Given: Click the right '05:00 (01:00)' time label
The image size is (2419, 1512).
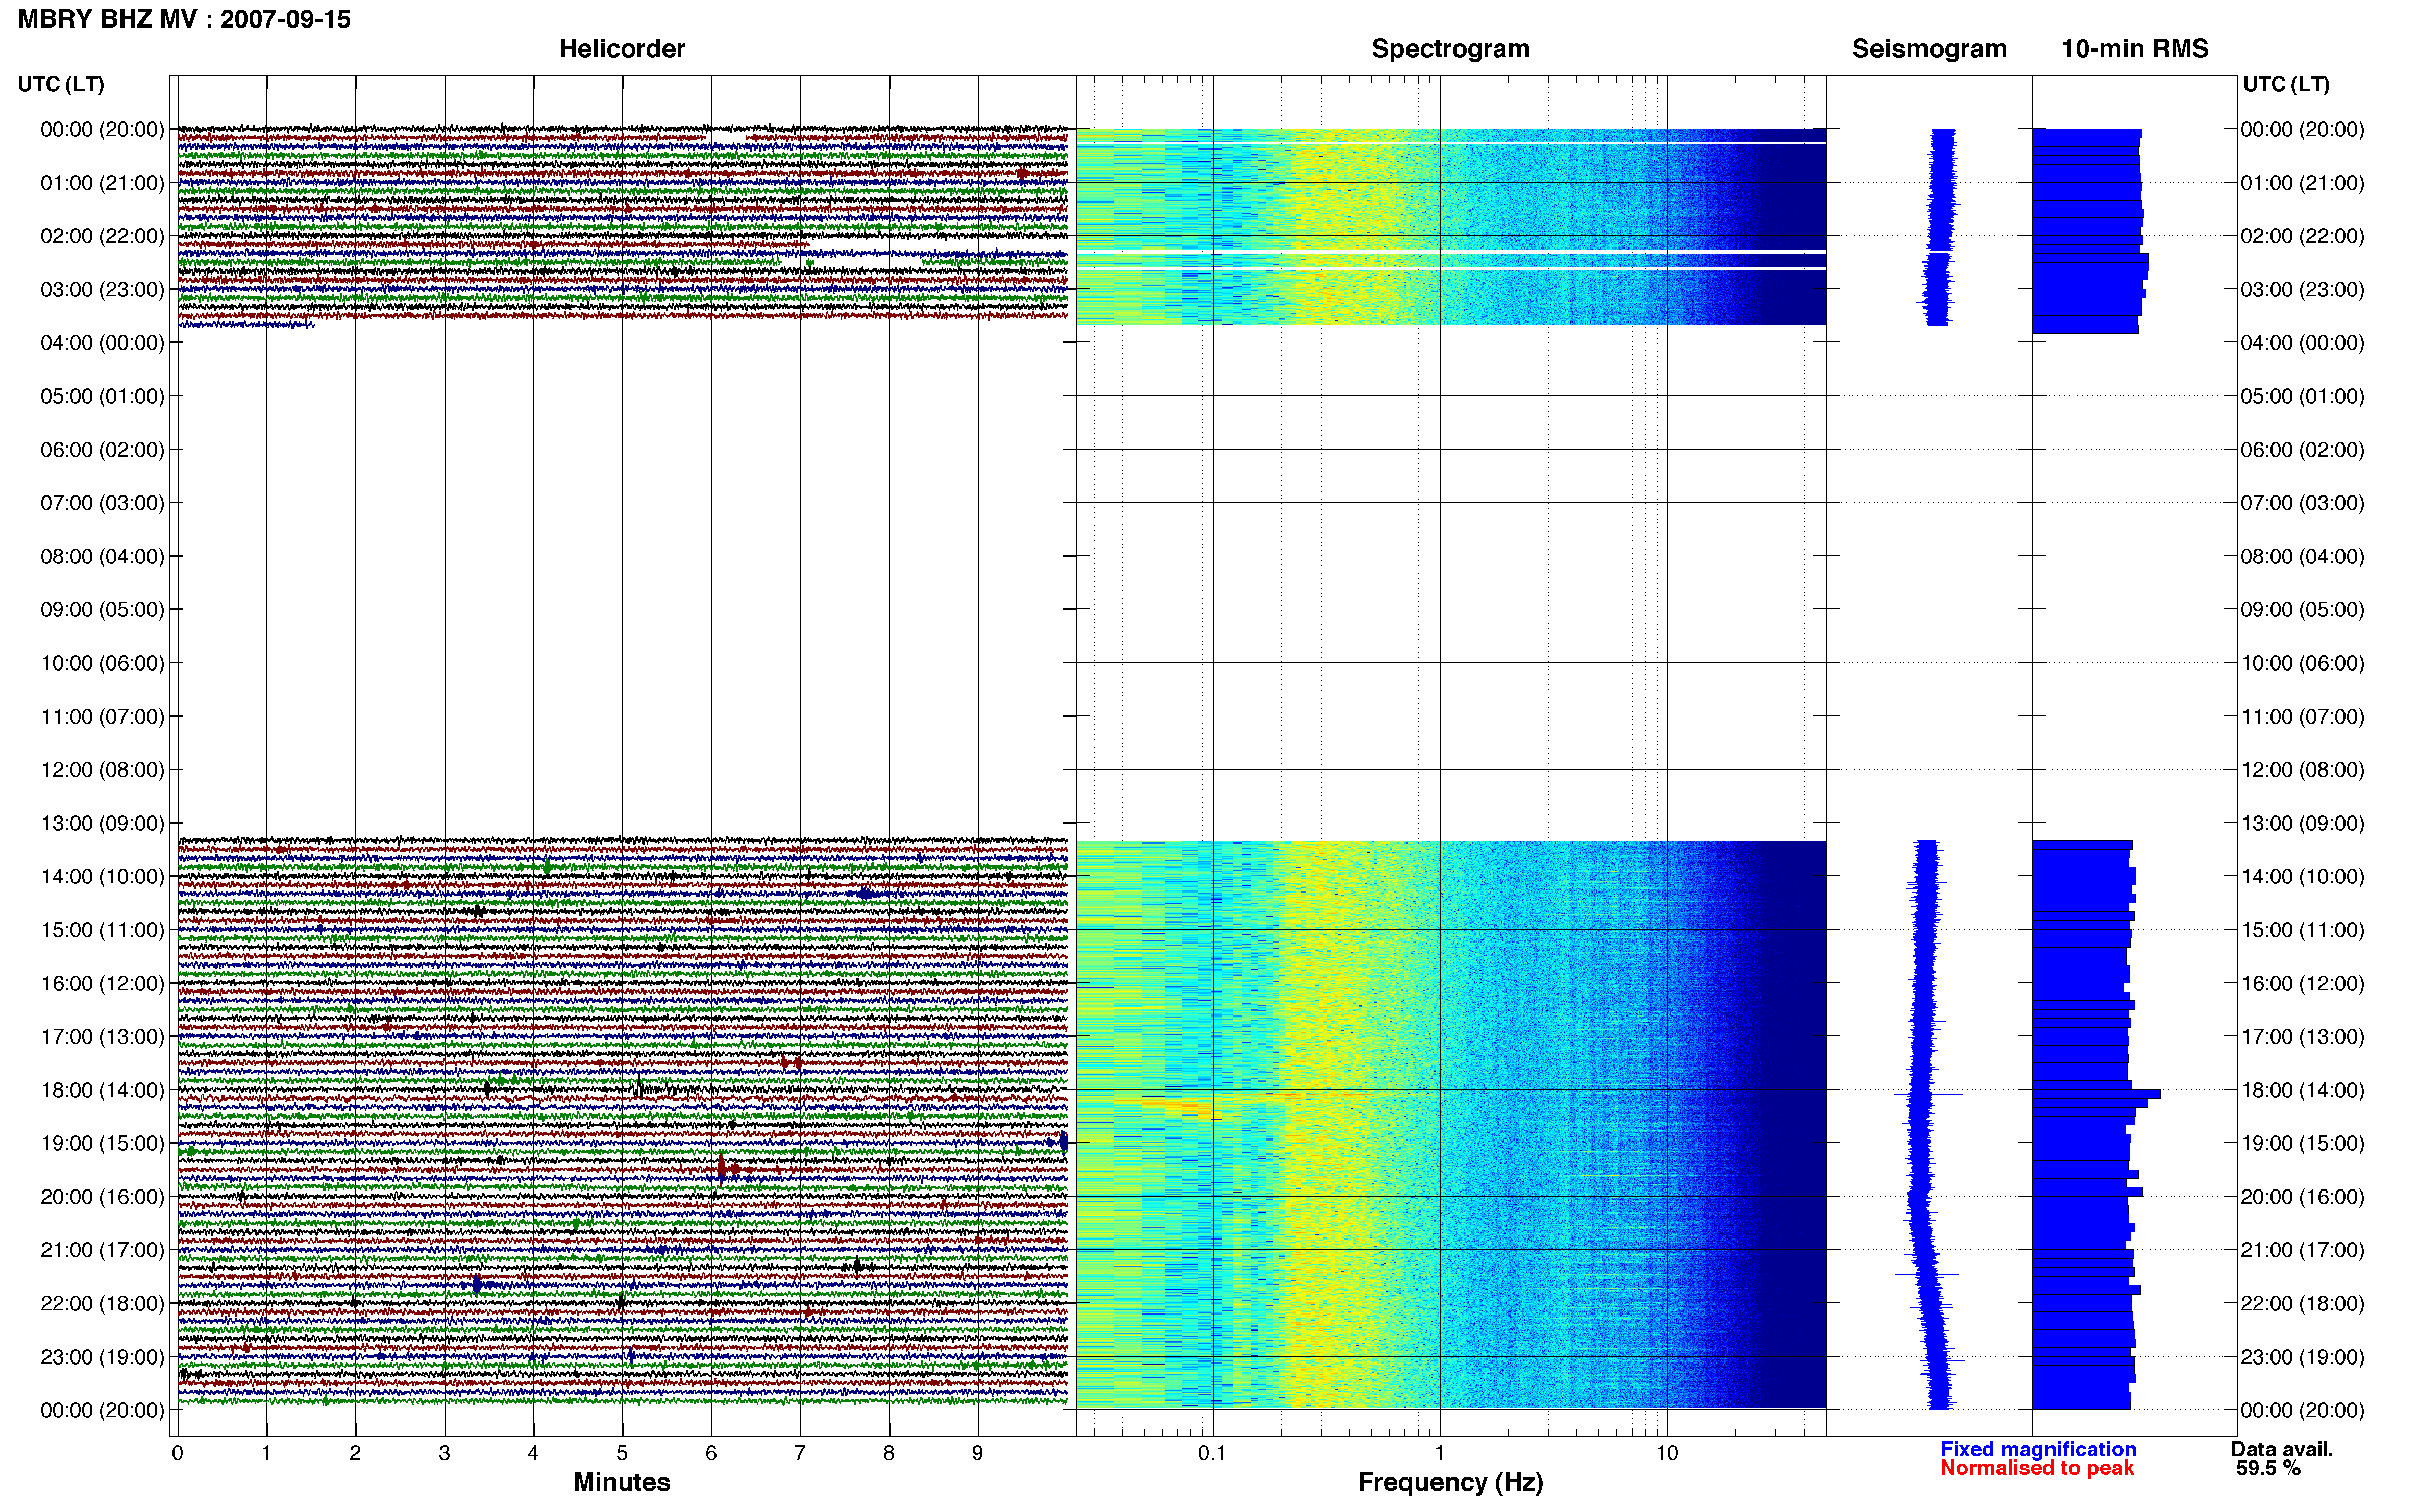Looking at the screenshot, I should point(2302,396).
